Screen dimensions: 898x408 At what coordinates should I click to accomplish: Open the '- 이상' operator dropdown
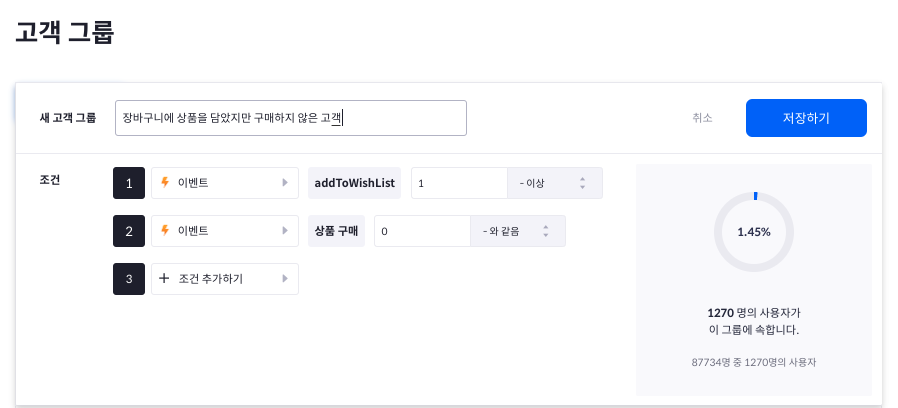(x=555, y=183)
